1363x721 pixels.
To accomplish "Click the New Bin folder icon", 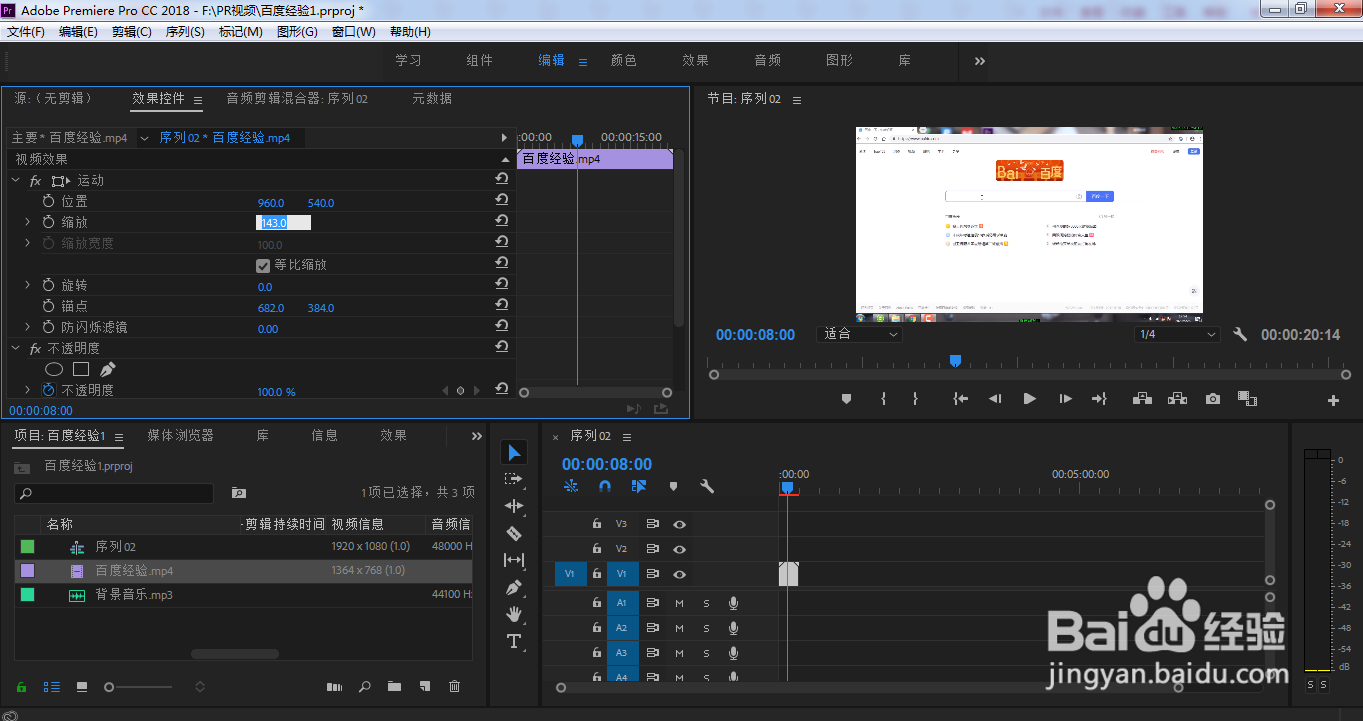I will (x=394, y=687).
